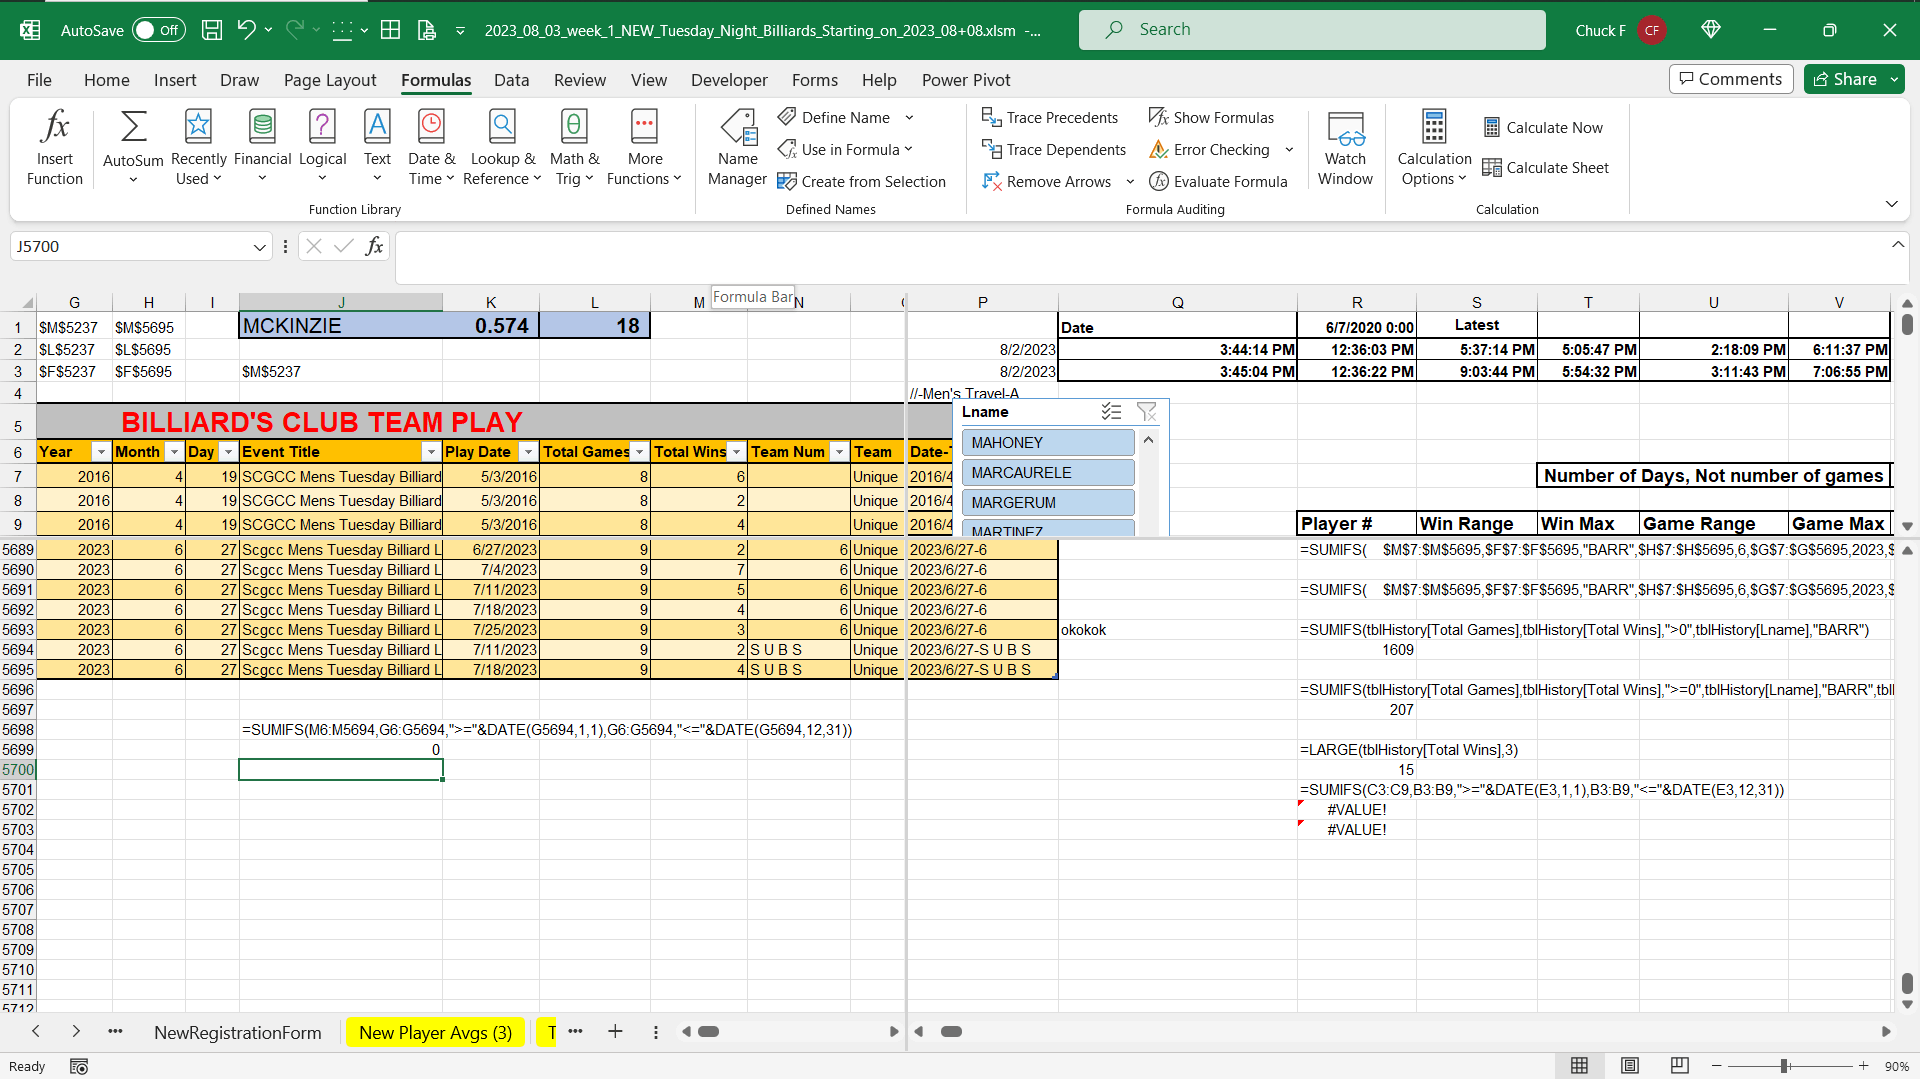Click the Comments button

coord(1731,79)
